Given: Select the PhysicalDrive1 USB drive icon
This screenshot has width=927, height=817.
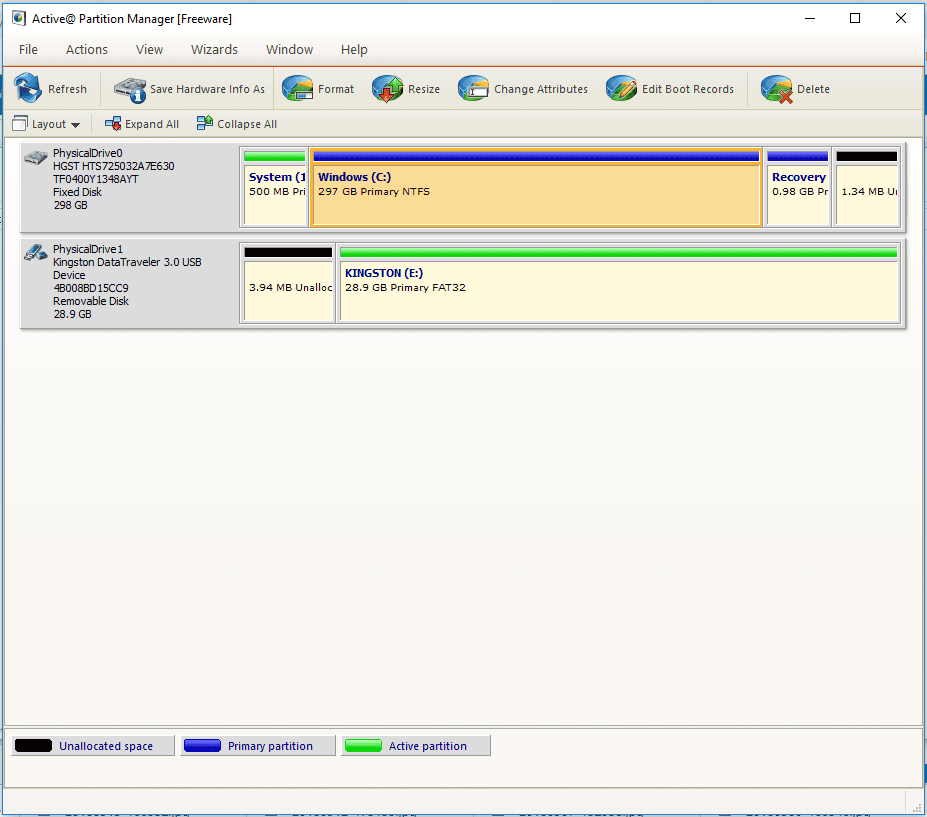Looking at the screenshot, I should (36, 253).
